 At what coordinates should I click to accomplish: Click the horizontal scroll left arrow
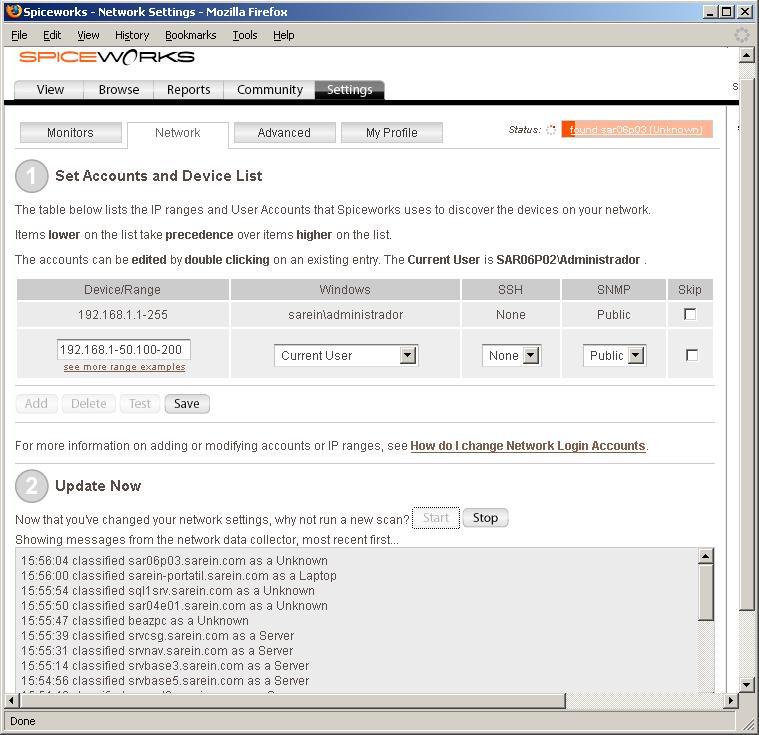coord(12,700)
